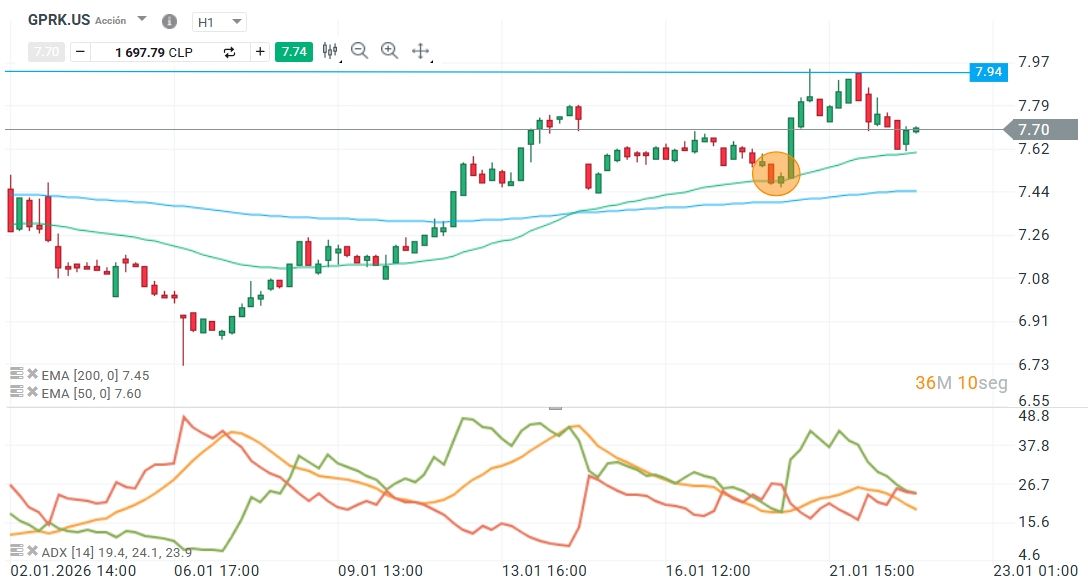Click the zoom in magnifier icon
1088x583 pixels.
click(390, 51)
